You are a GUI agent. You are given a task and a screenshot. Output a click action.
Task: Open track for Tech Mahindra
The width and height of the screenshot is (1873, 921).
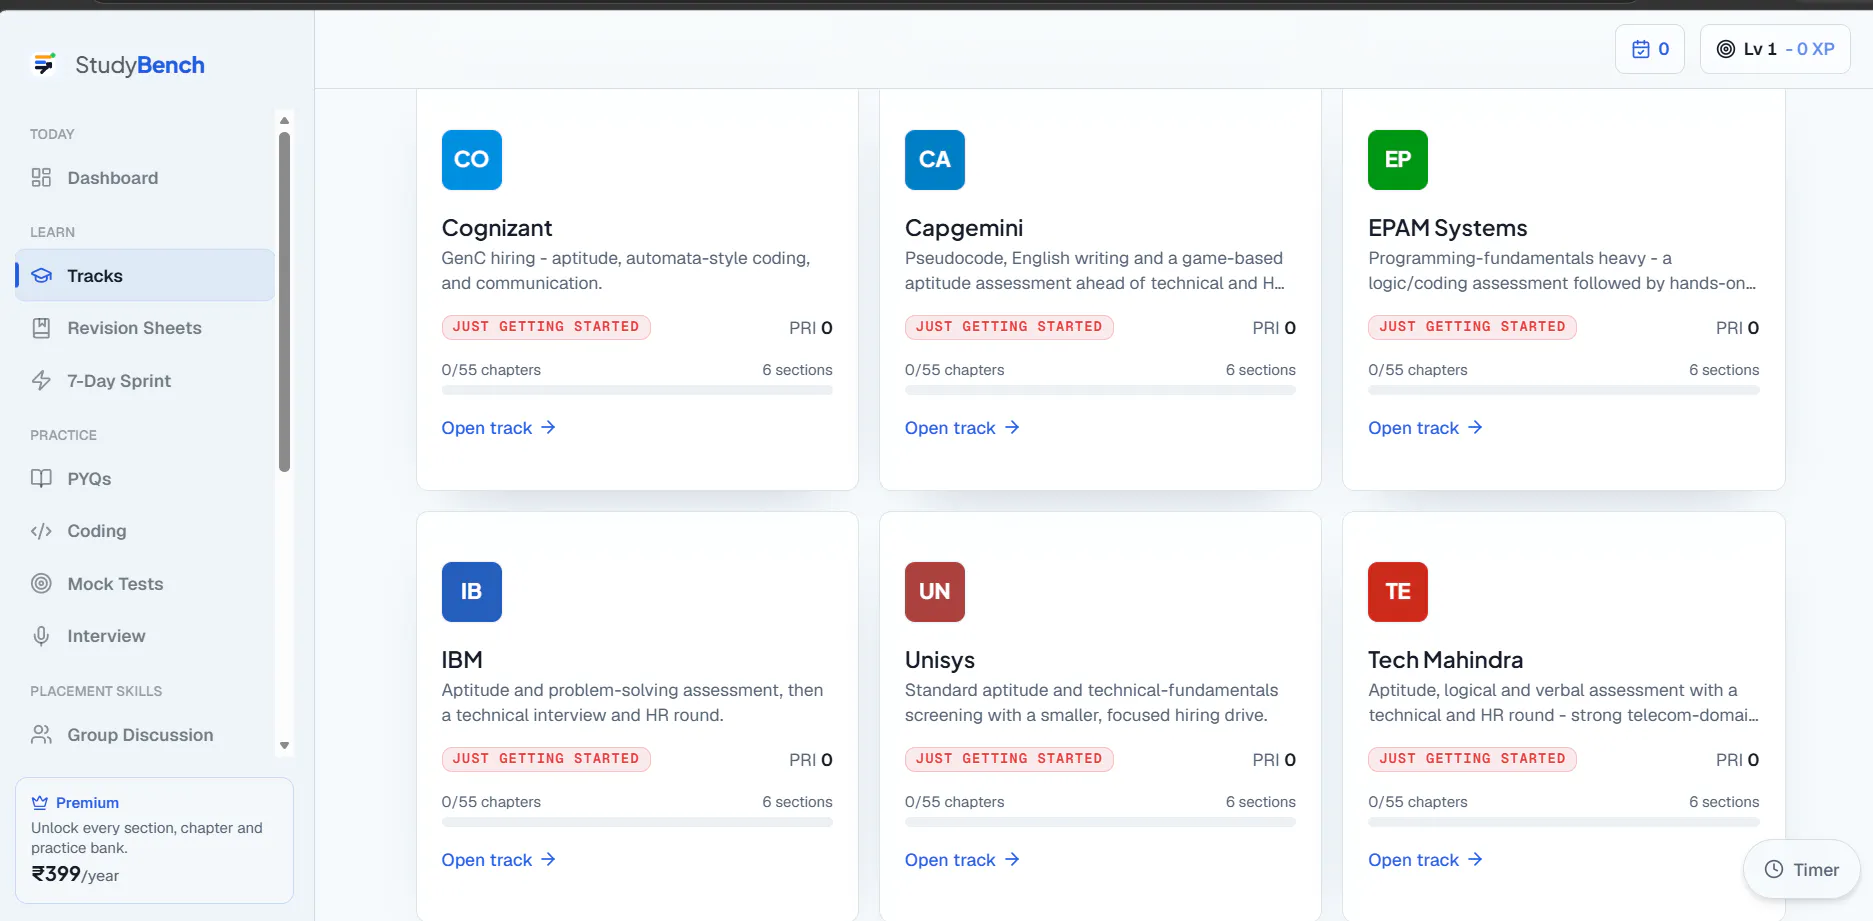(x=1425, y=860)
